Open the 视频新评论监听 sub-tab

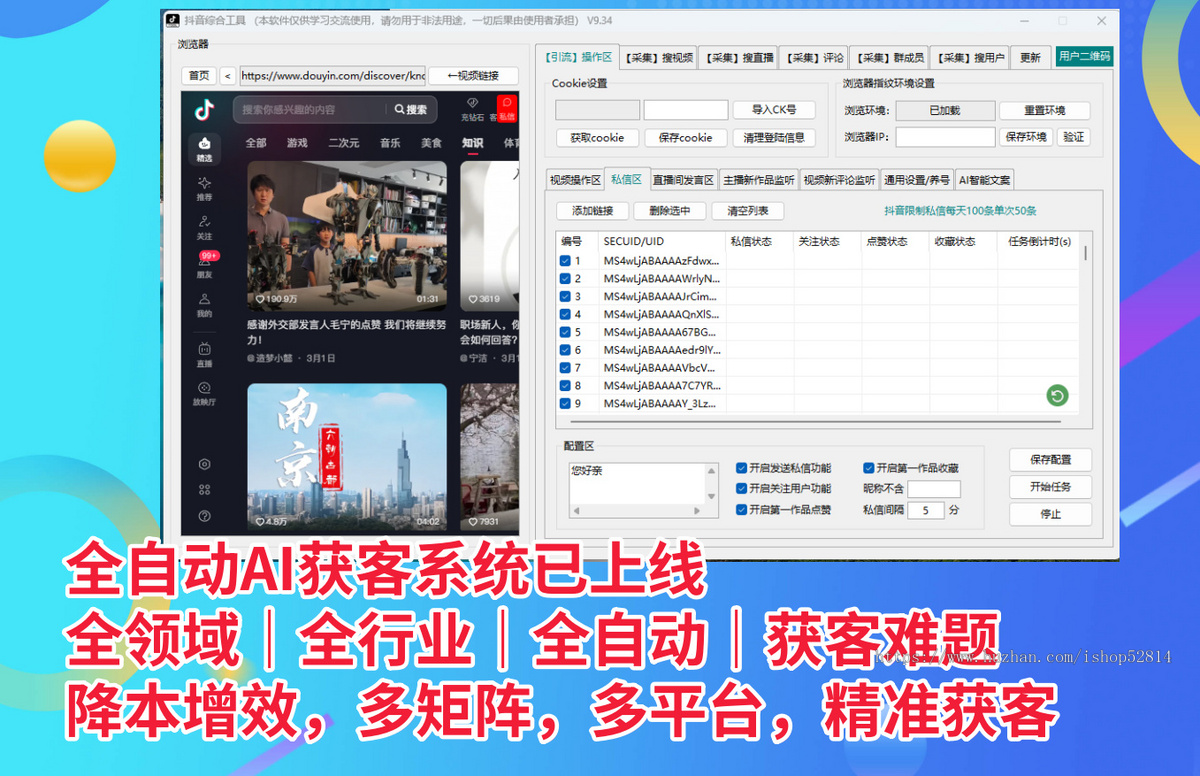(x=839, y=180)
